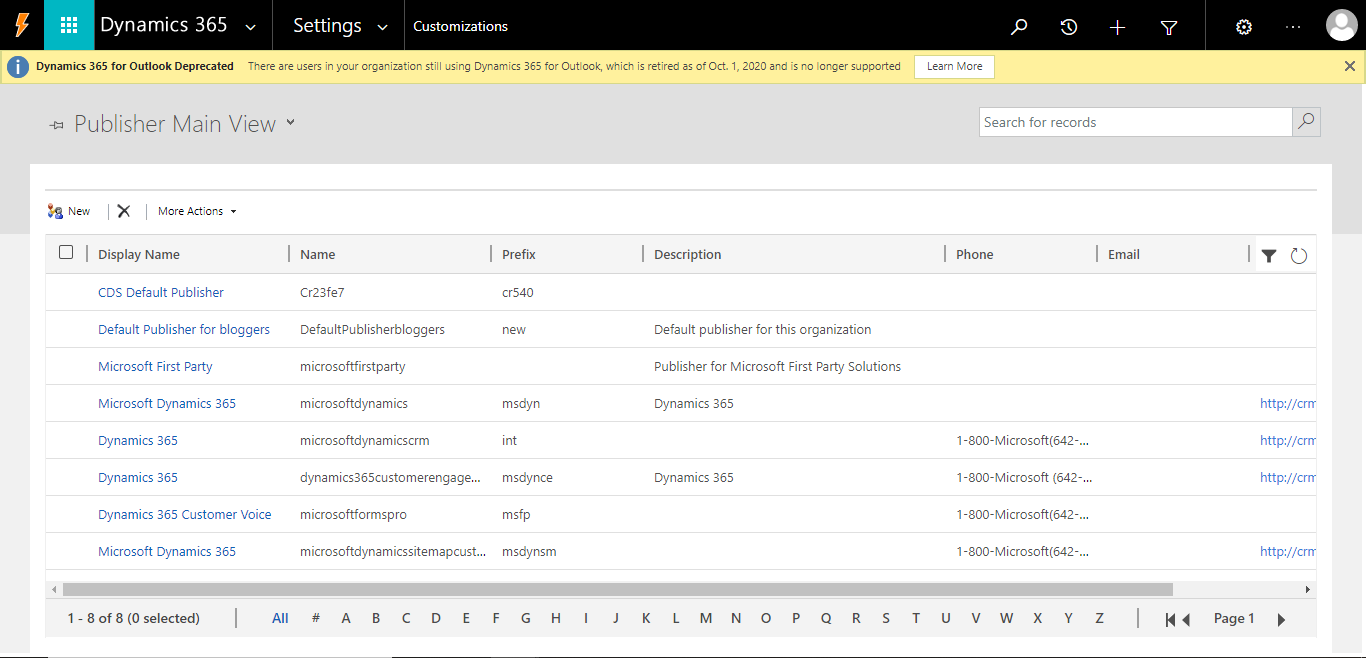The height and width of the screenshot is (658, 1366).
Task: Click the microsoftformspro name cell
Action: point(353,514)
